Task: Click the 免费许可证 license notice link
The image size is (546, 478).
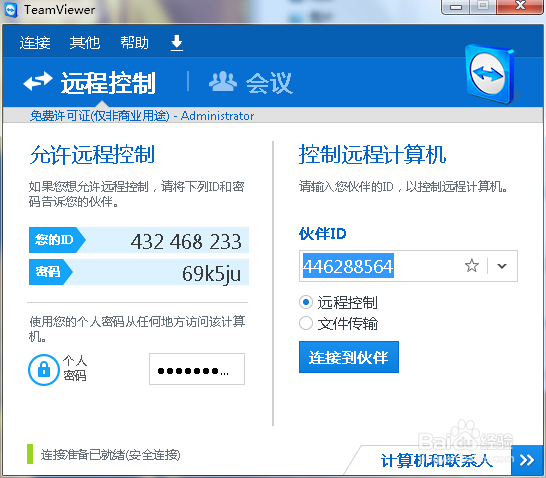Action: tap(142, 116)
